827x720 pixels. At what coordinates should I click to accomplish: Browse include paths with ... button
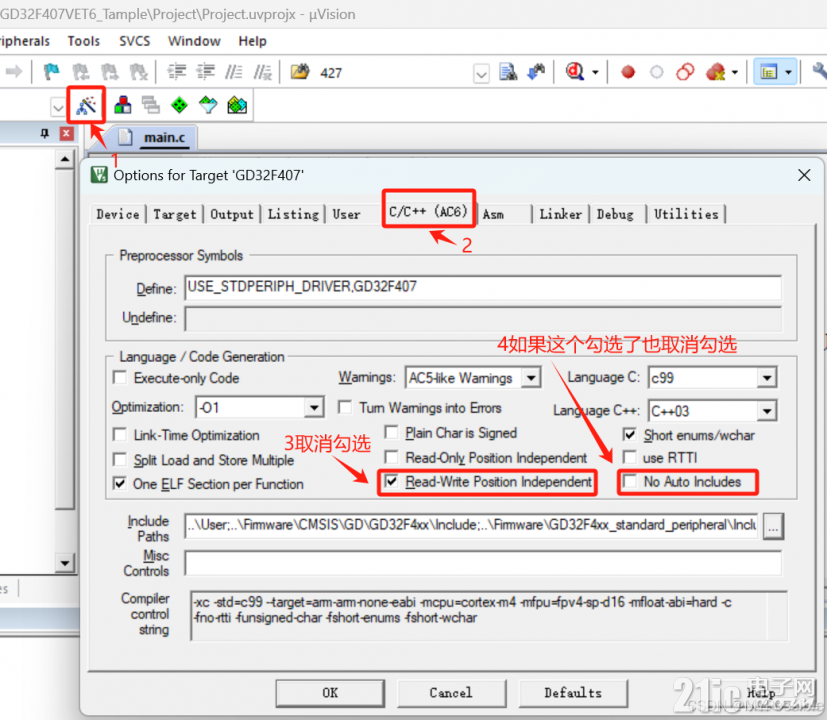[x=773, y=526]
